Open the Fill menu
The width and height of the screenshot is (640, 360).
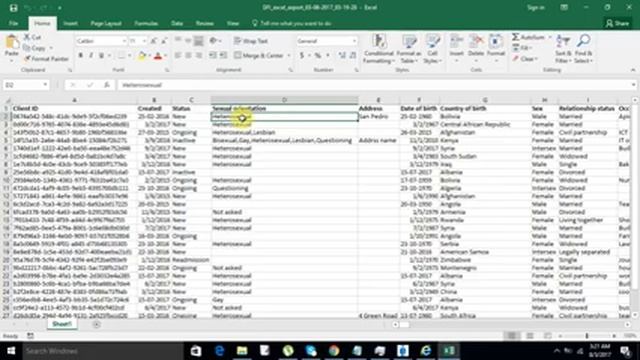[522, 48]
